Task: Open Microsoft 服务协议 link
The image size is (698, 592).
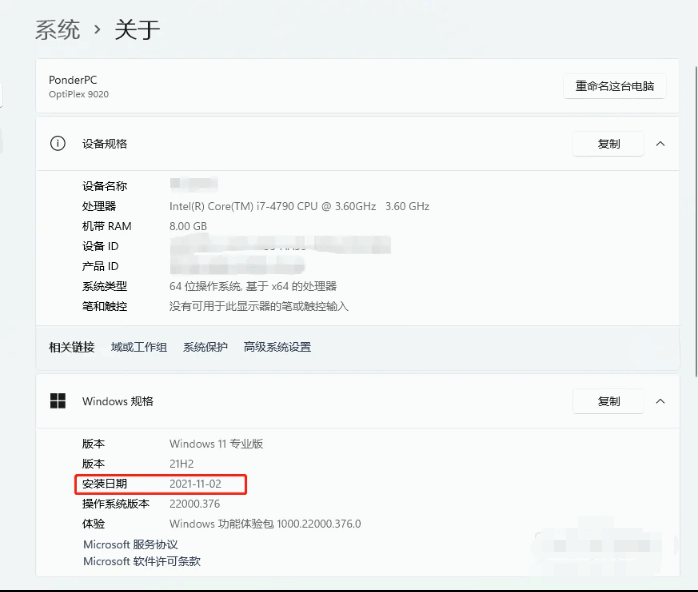Action: point(130,544)
